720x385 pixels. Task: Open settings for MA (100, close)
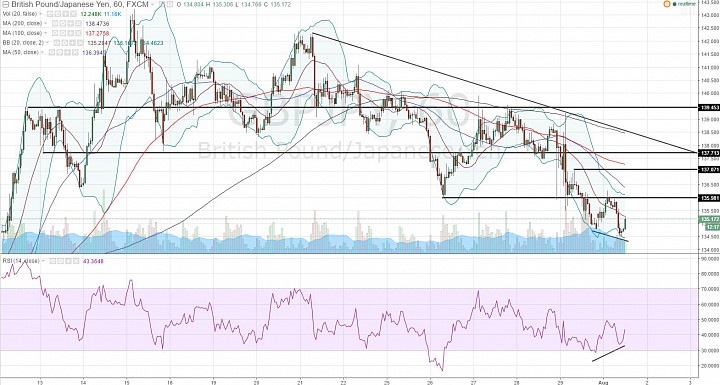(63, 33)
